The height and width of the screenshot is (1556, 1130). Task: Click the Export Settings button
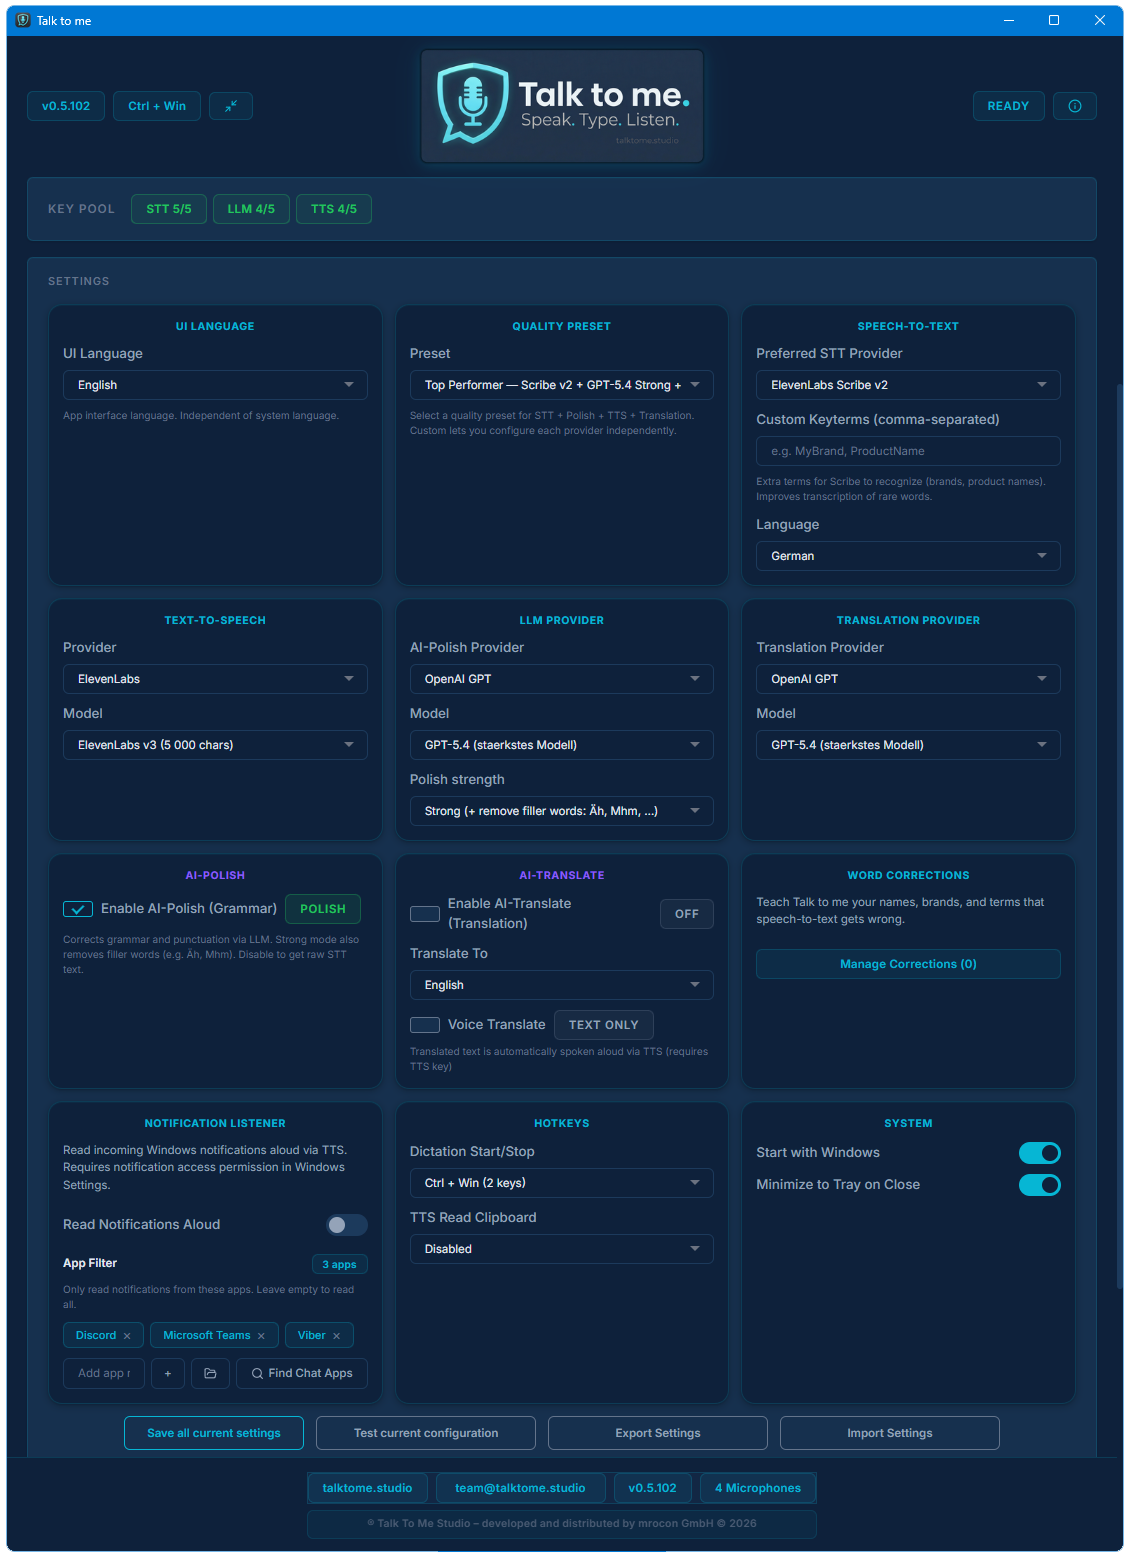pos(658,1433)
